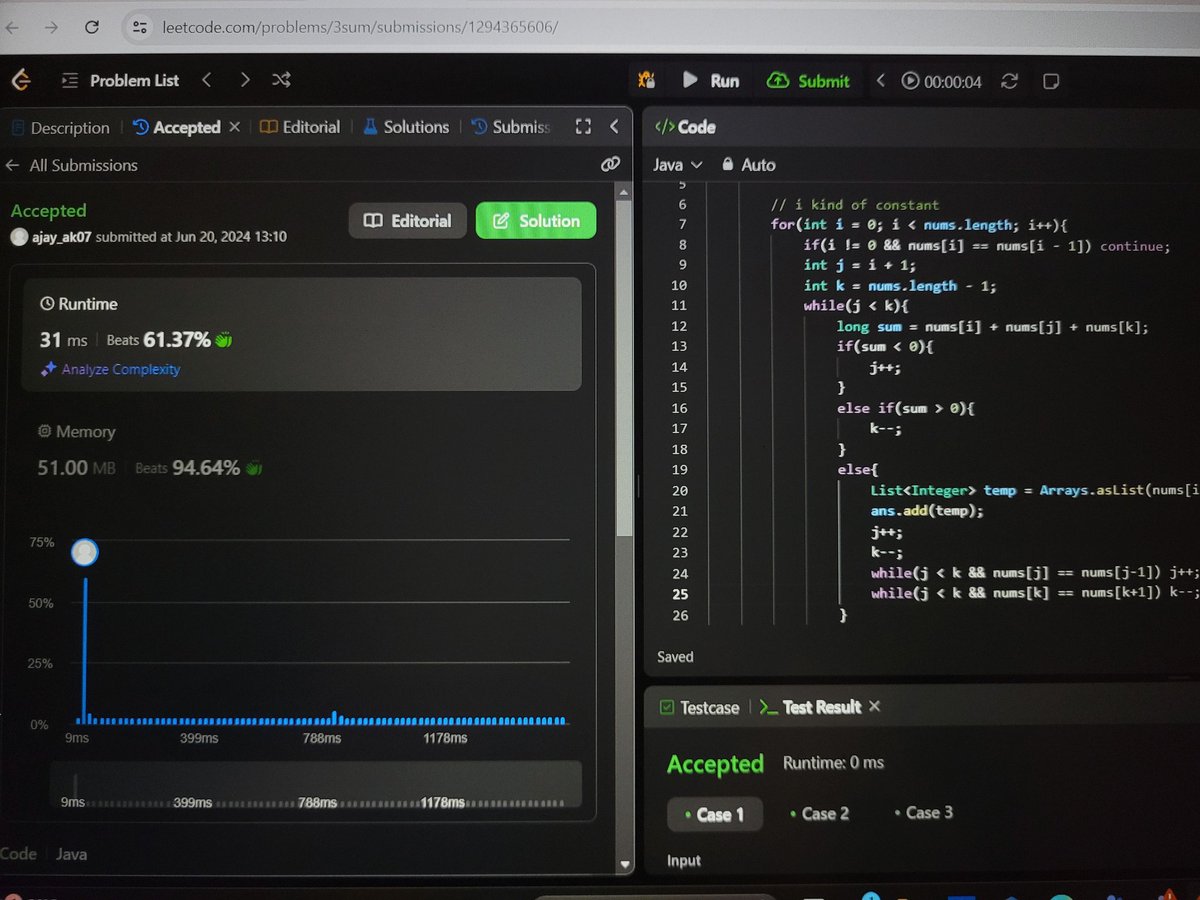Run the code
This screenshot has width=1200, height=900.
(711, 81)
